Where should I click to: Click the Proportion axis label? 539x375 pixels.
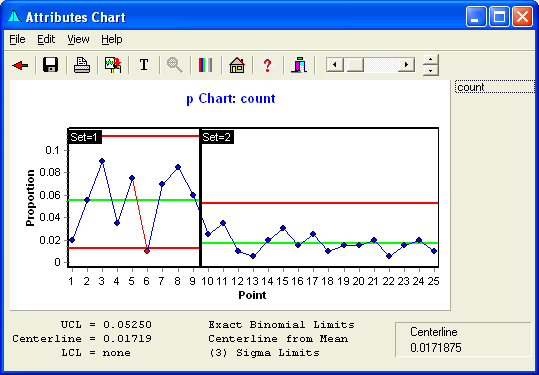pyautogui.click(x=30, y=198)
